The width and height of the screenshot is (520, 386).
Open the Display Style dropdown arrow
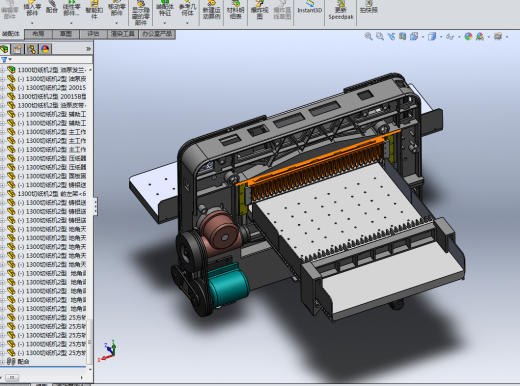pyautogui.click(x=441, y=37)
